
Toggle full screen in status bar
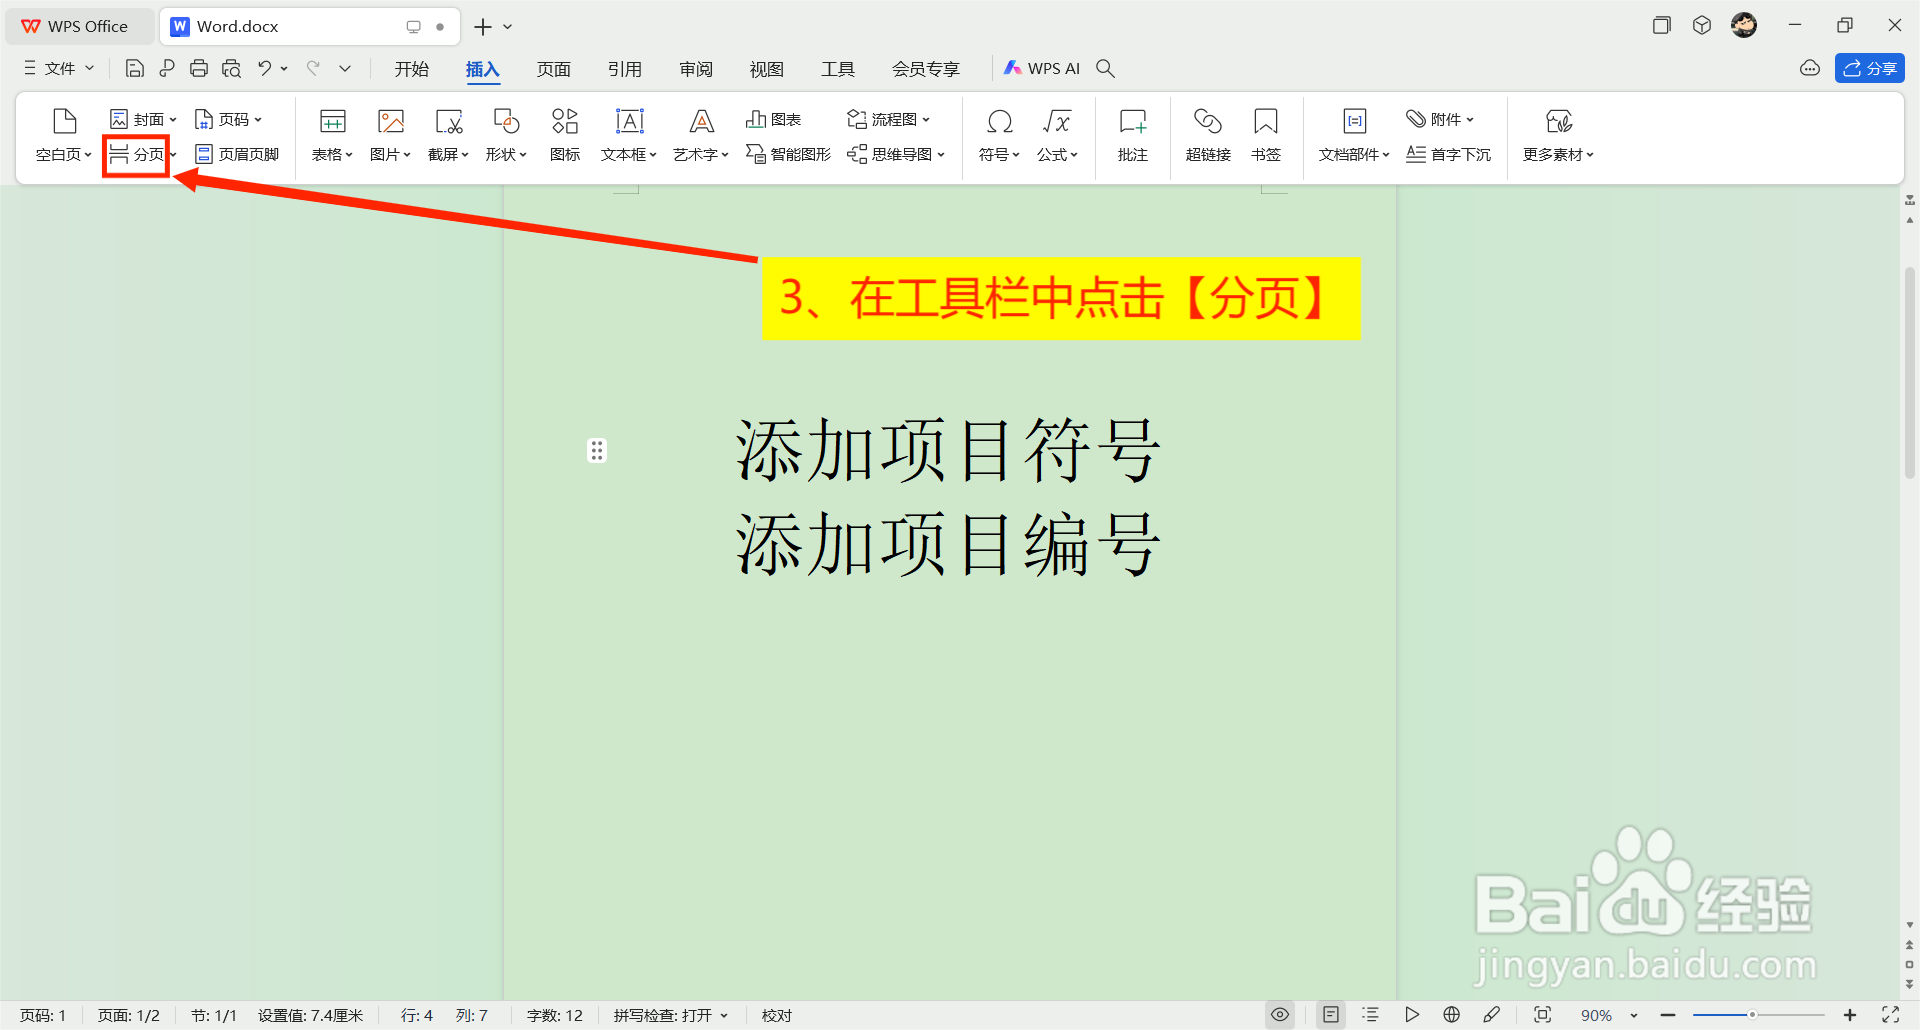(1891, 1015)
